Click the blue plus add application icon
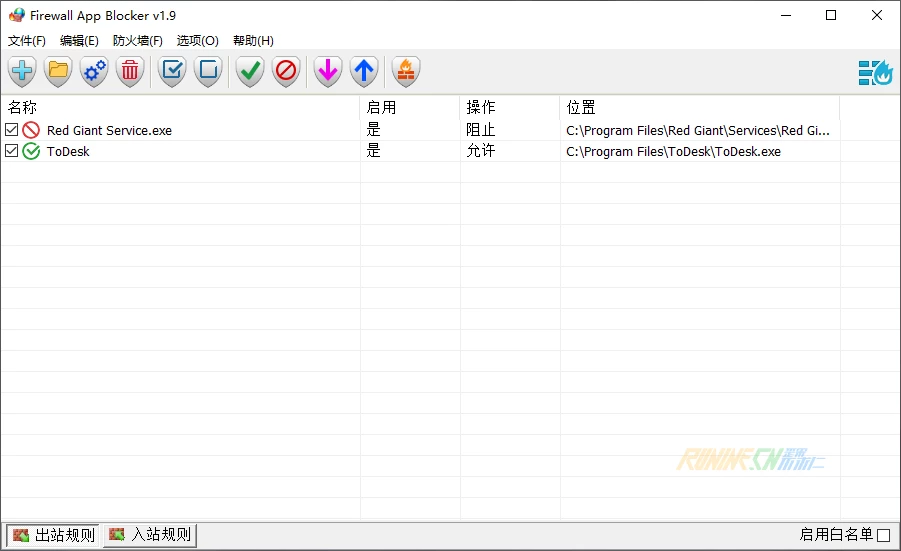901x551 pixels. [22, 71]
